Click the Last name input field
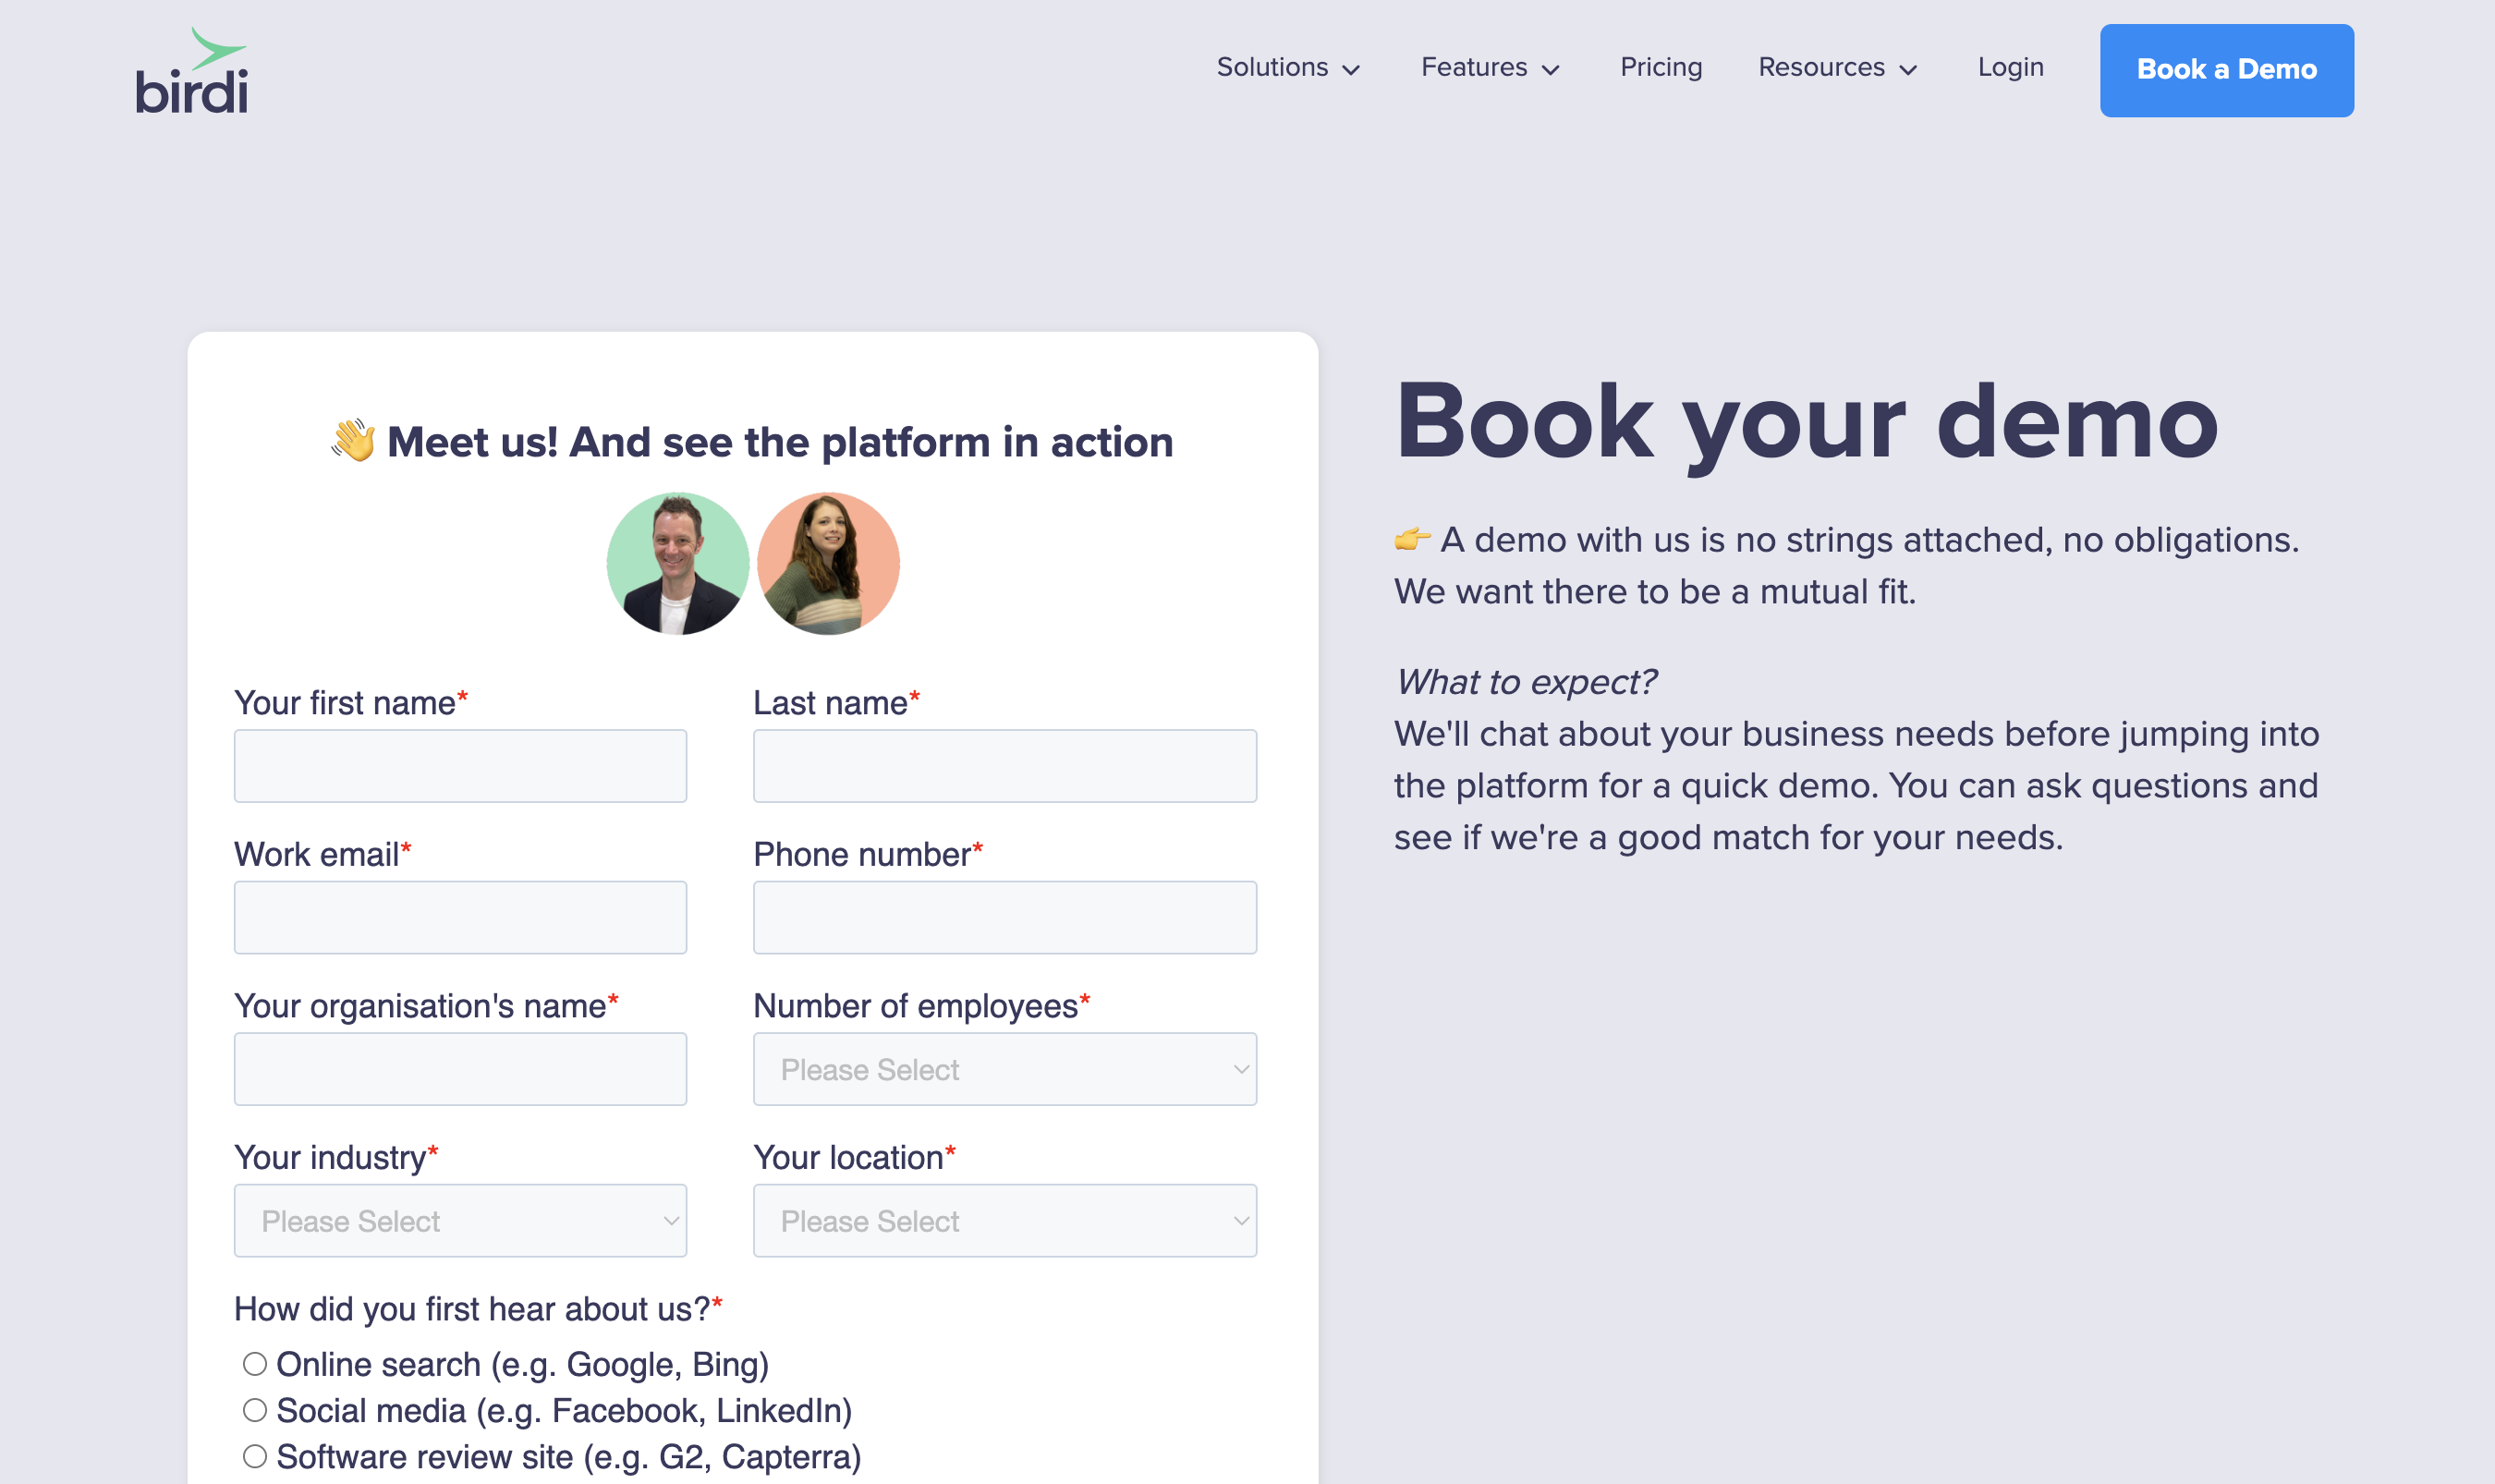 [1003, 765]
